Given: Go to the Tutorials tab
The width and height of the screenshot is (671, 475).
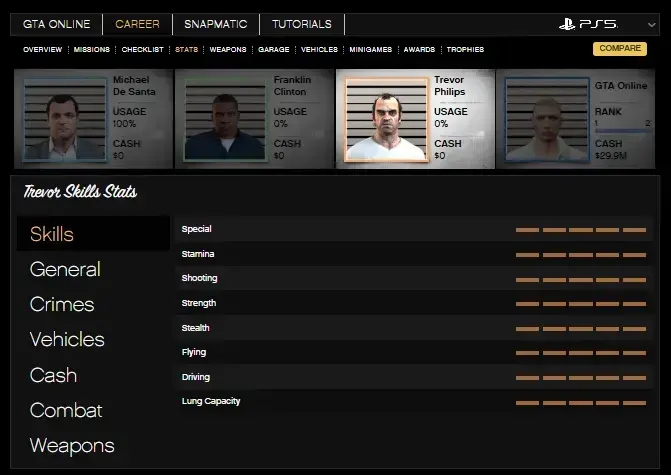Looking at the screenshot, I should coord(302,24).
